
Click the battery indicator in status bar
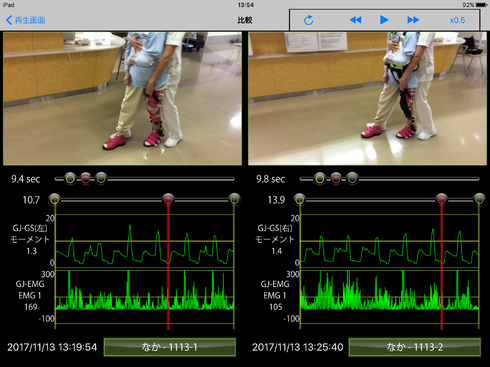pos(481,5)
